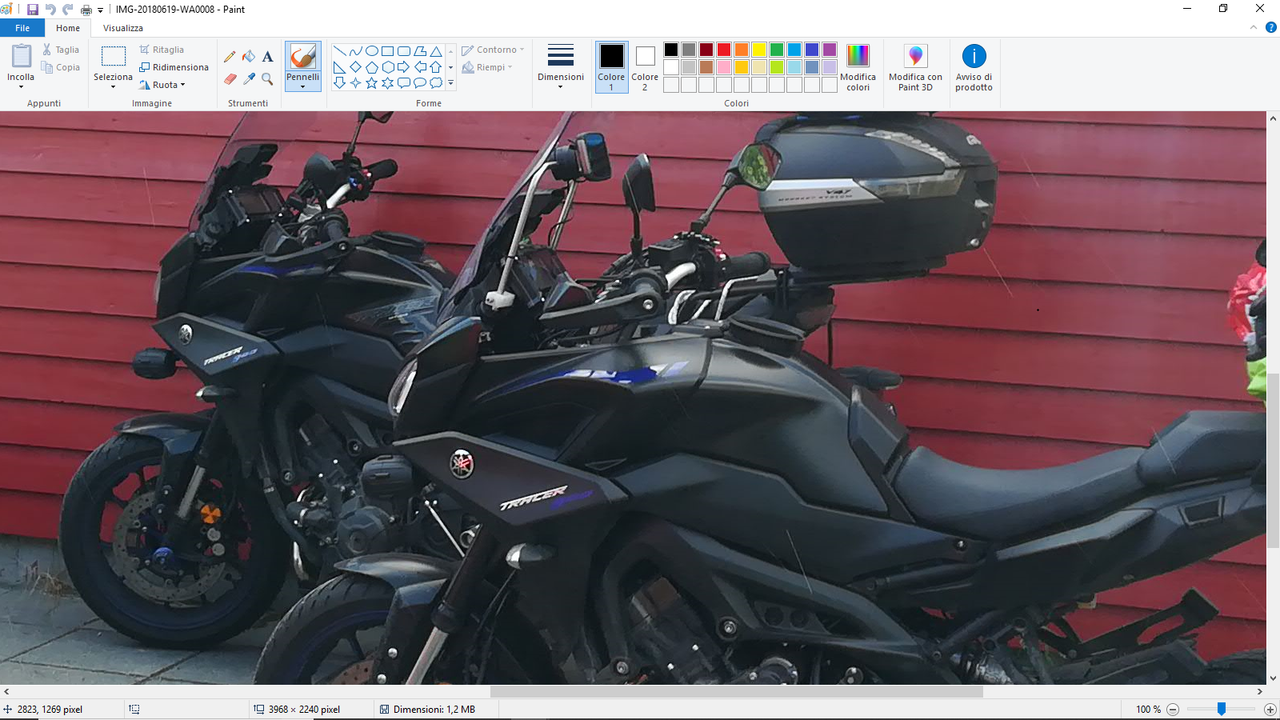Select the Pencil tool

[x=230, y=57]
